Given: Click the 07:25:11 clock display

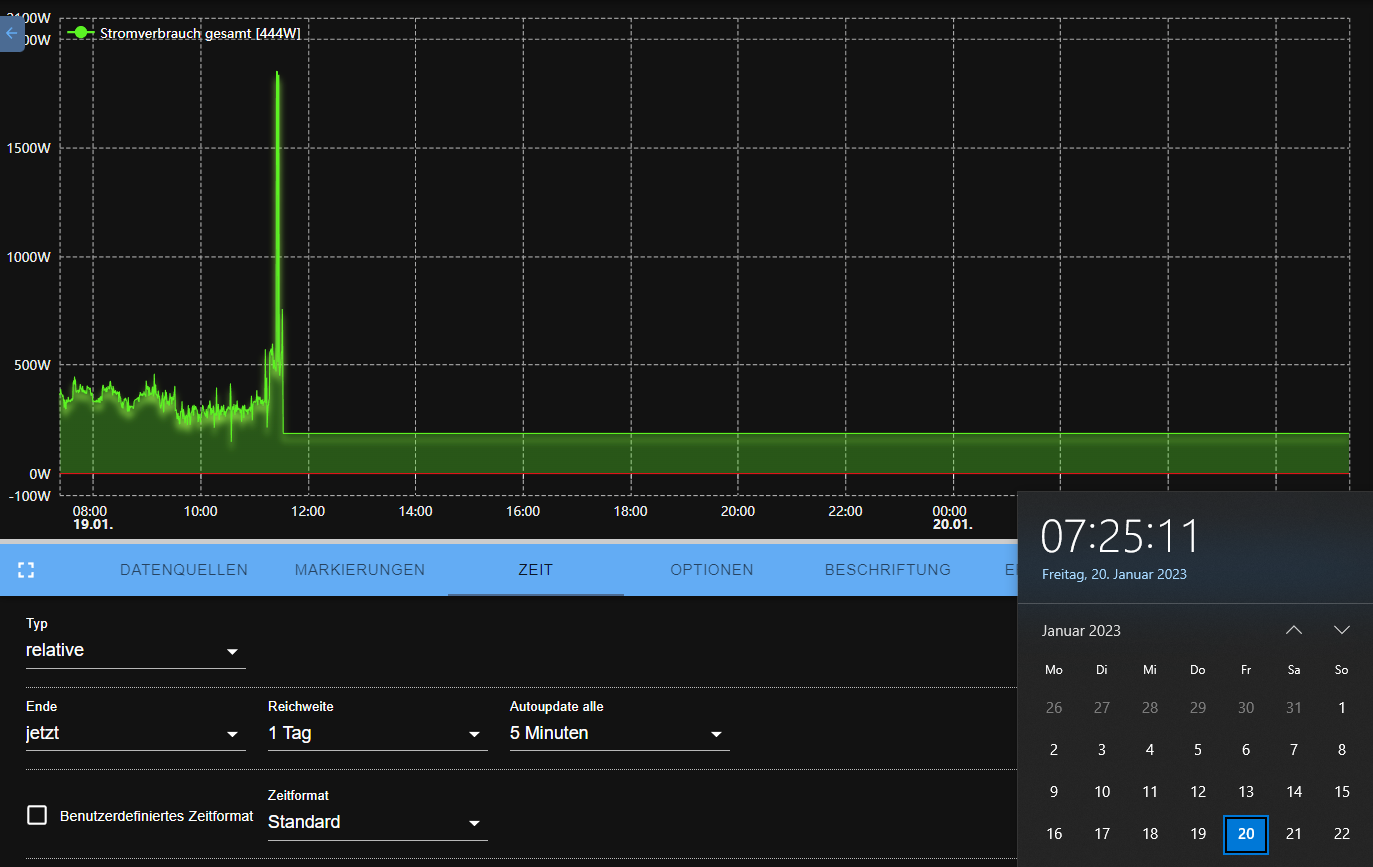Looking at the screenshot, I should pos(1120,536).
